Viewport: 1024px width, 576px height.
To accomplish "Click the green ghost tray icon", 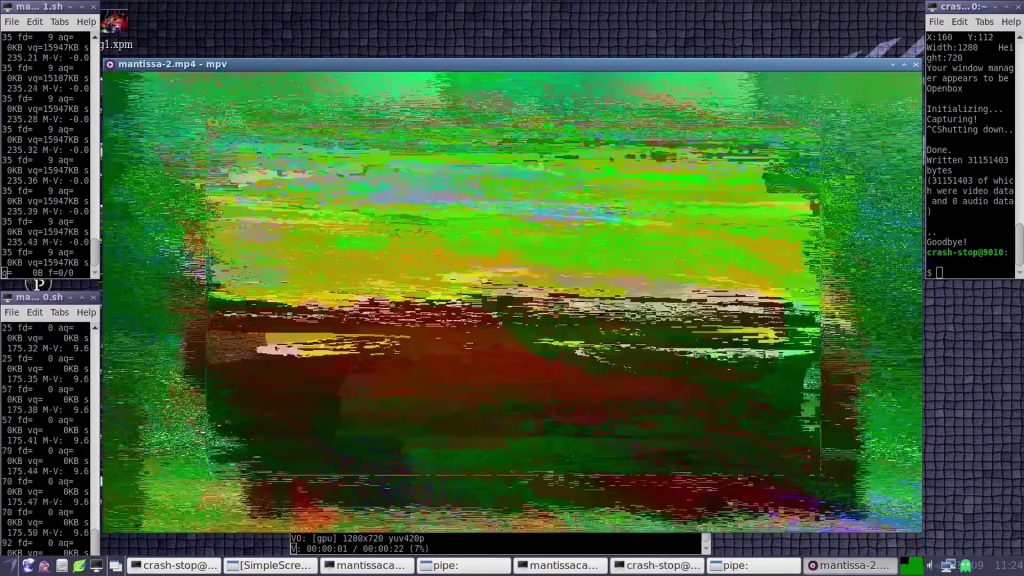I will [966, 566].
